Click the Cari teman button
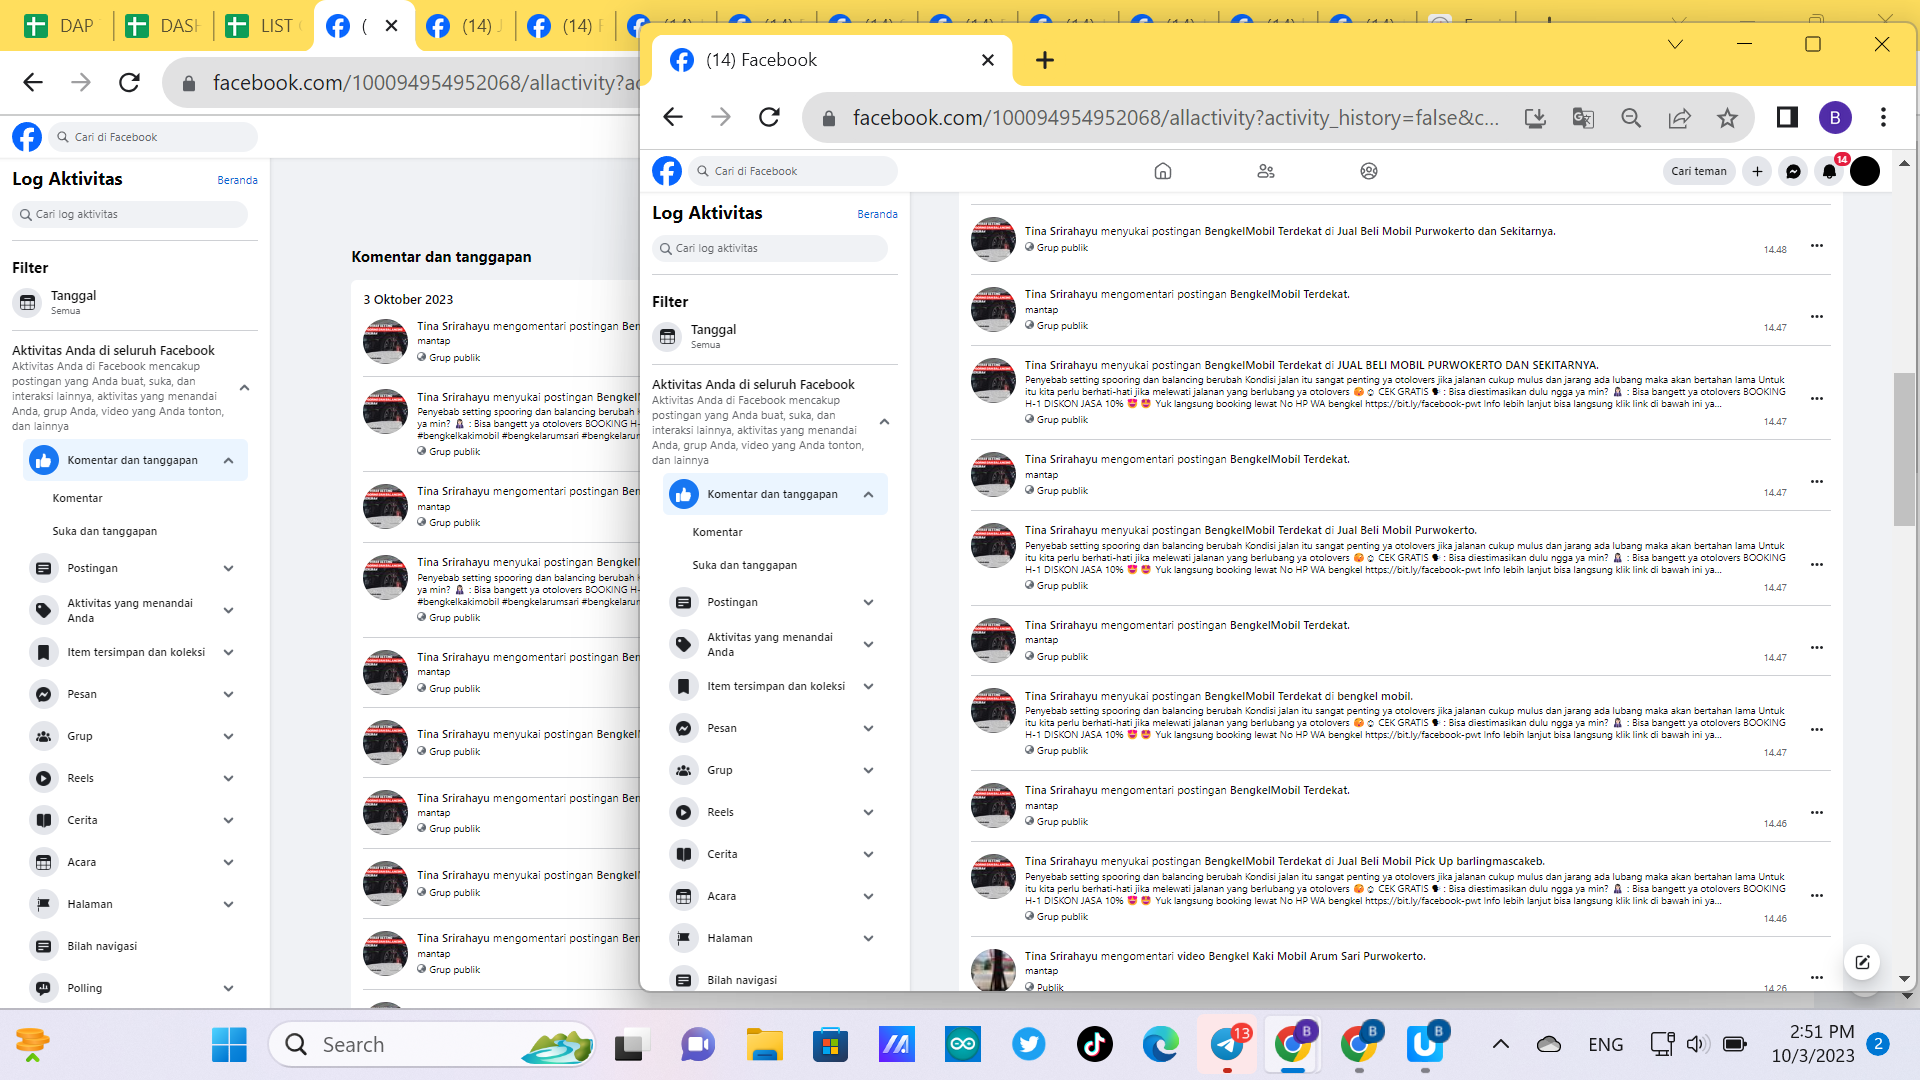Viewport: 1920px width, 1080px height. tap(1698, 171)
